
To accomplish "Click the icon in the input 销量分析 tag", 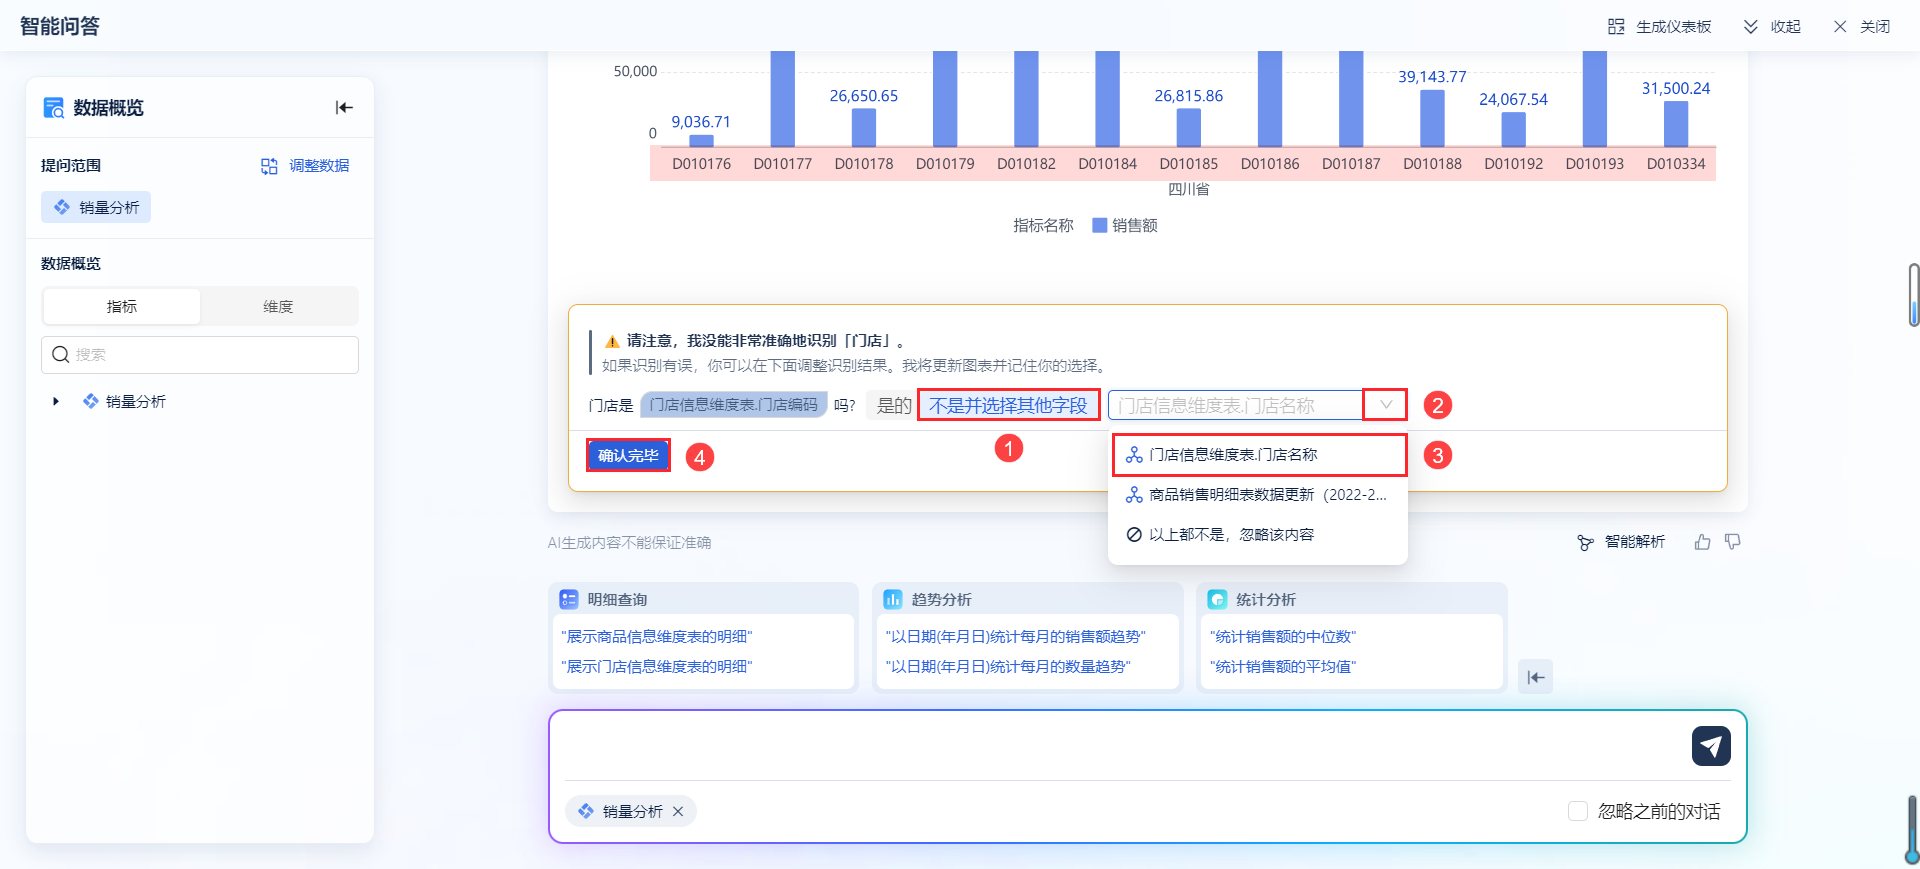I will [586, 812].
